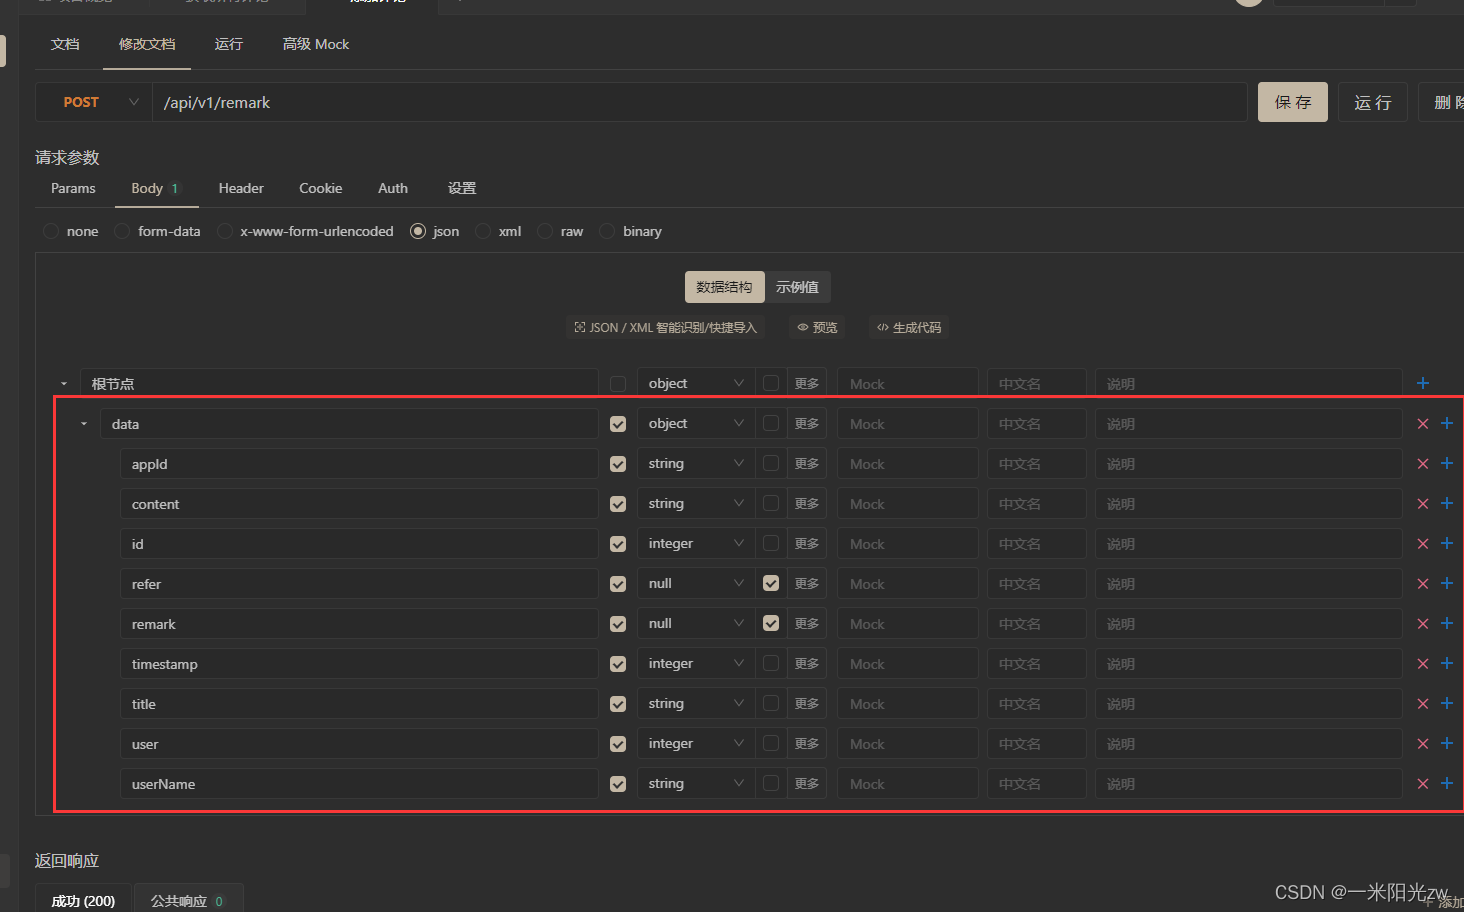Open the Header tab
The width and height of the screenshot is (1464, 912).
point(241,188)
